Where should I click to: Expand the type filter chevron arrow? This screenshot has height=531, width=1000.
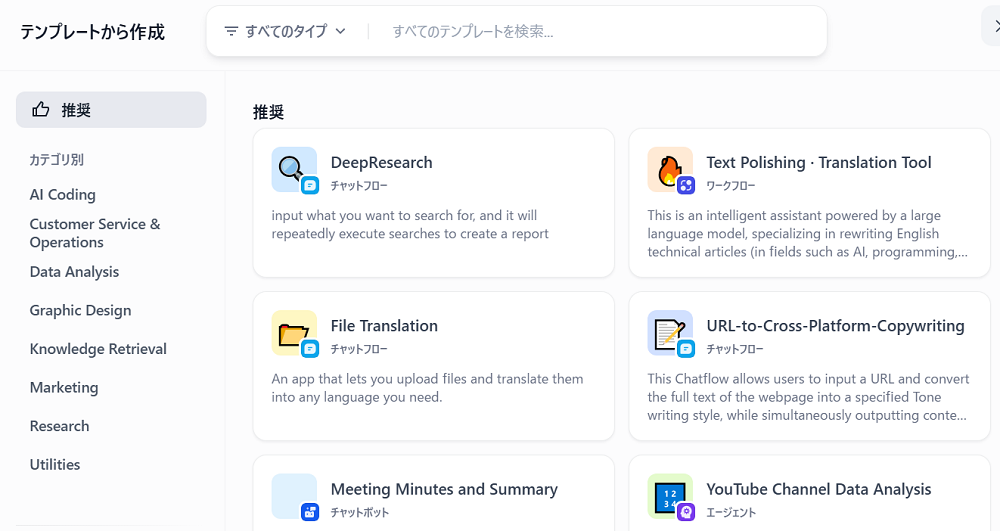pyautogui.click(x=340, y=31)
